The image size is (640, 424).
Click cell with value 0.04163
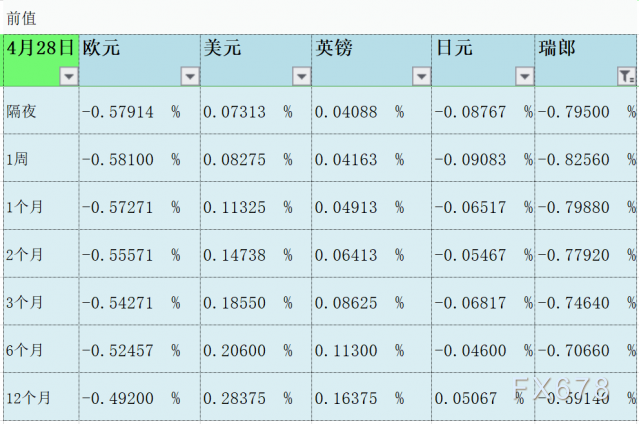pos(371,158)
